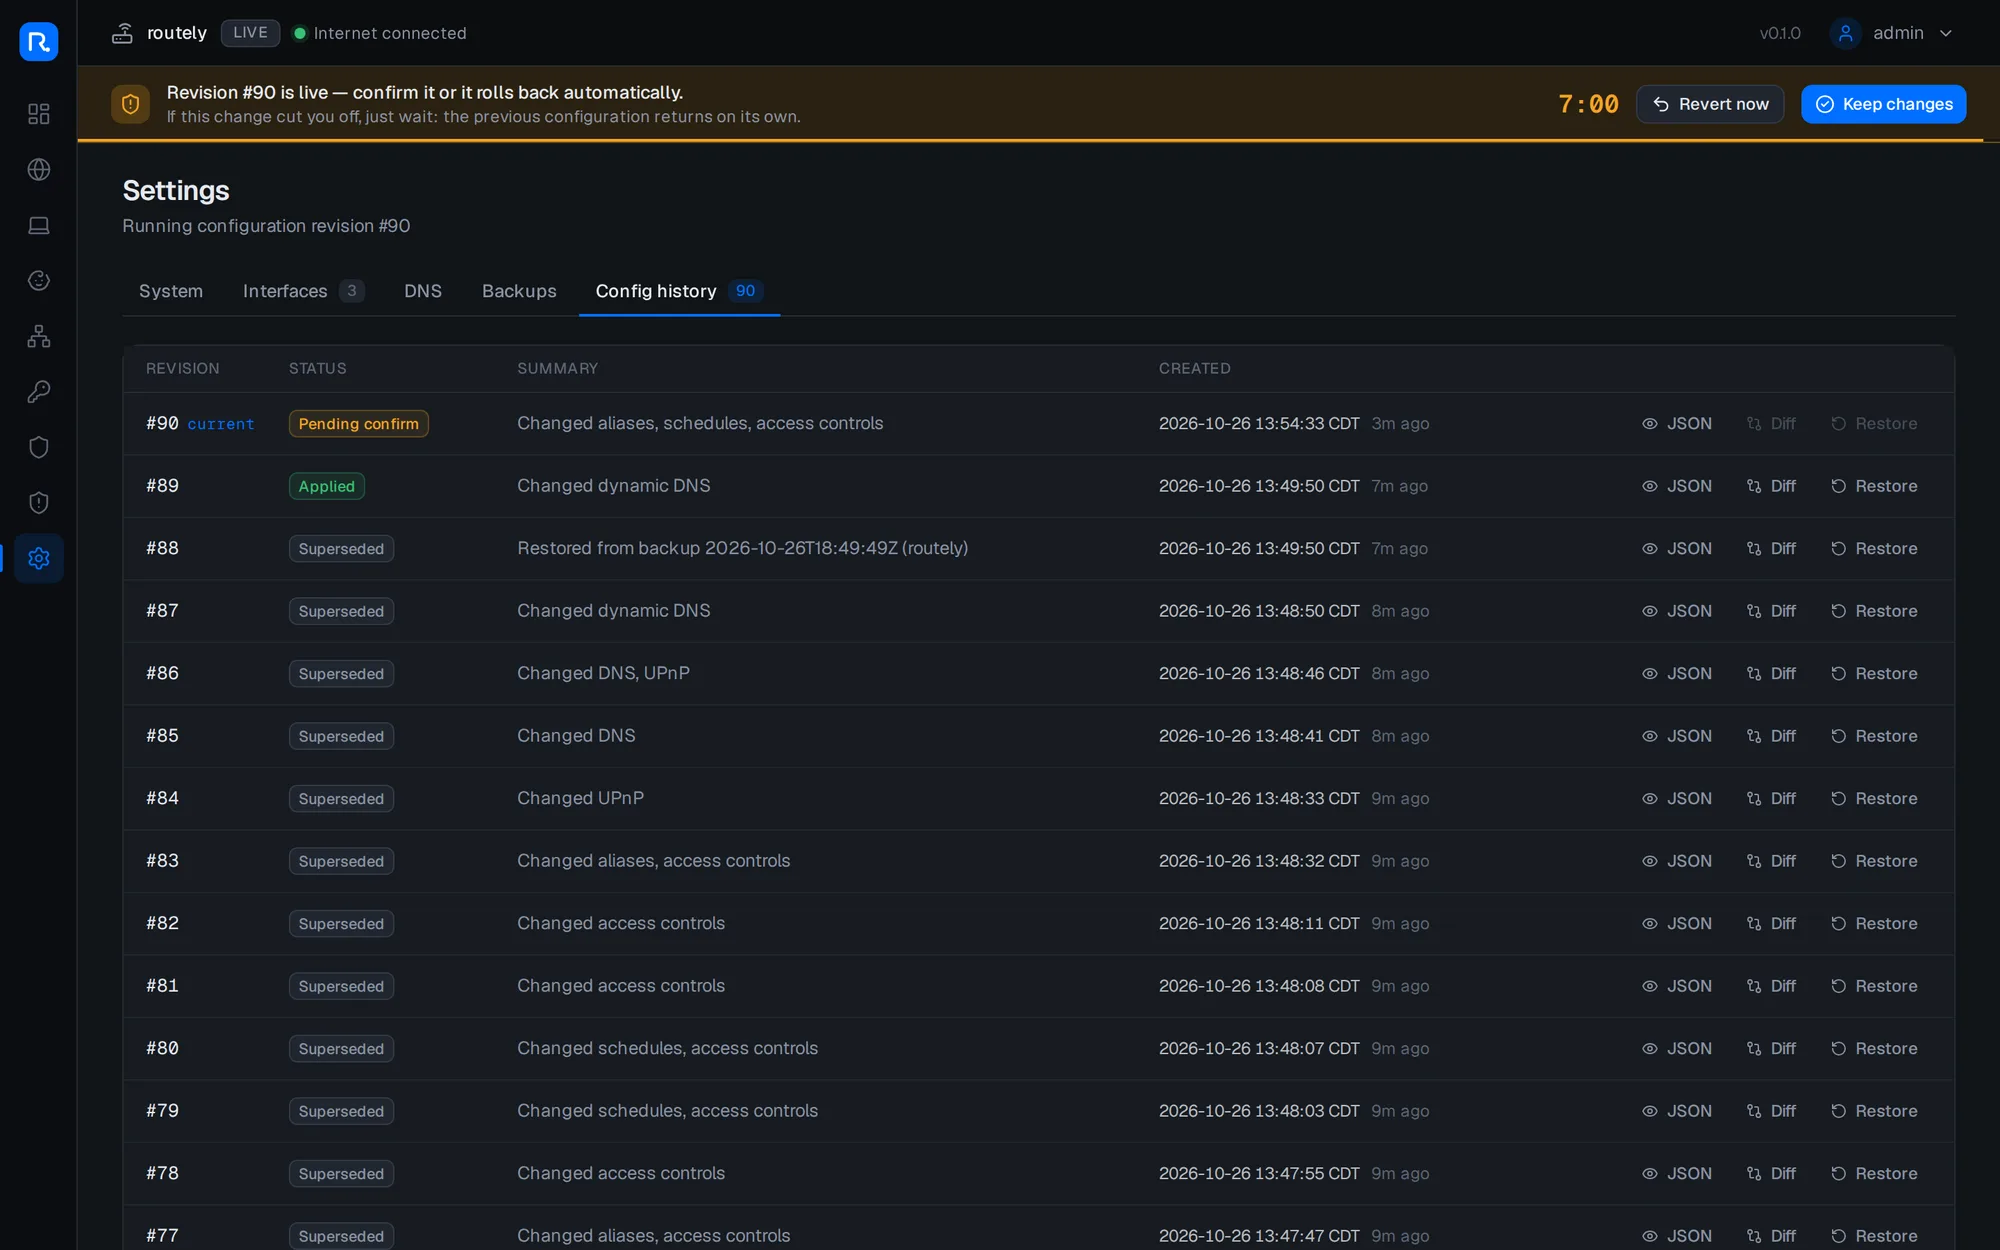The height and width of the screenshot is (1250, 2000).
Task: Switch to the System tab
Action: (171, 291)
